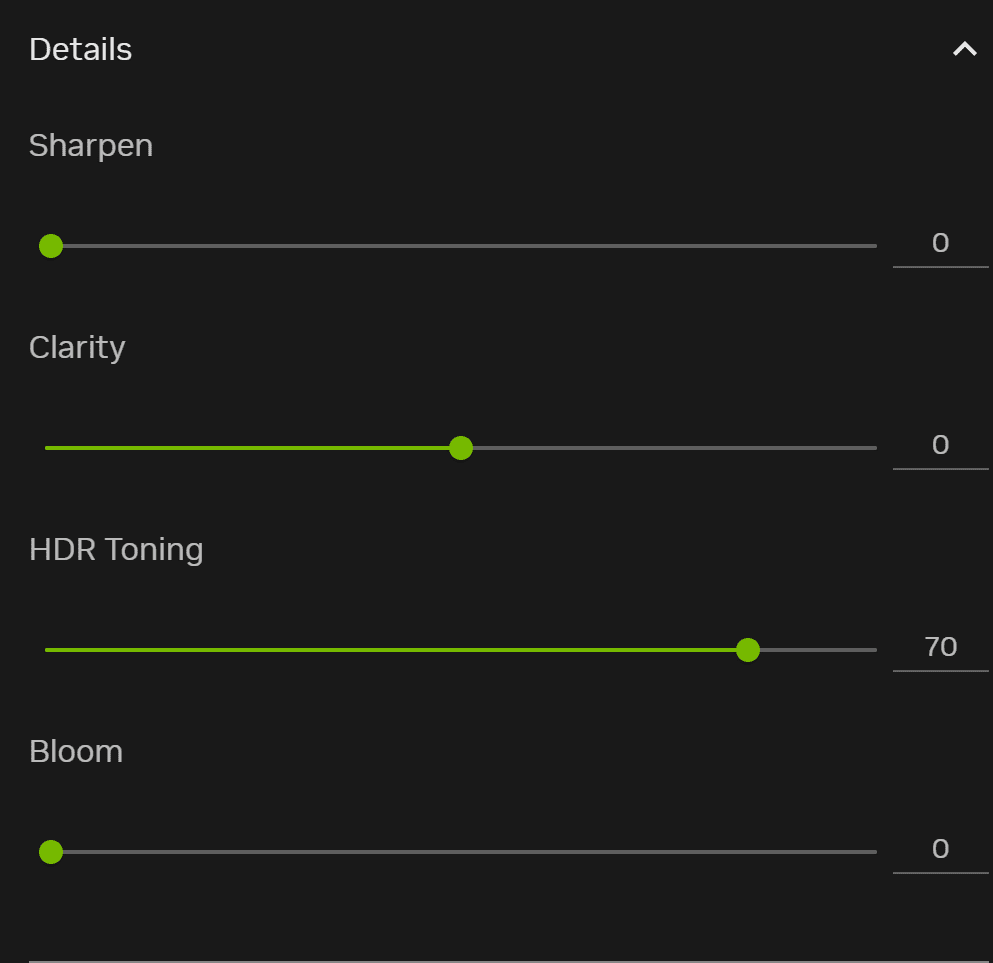This screenshot has width=993, height=963.
Task: Collapse the Details section chevron
Action: pos(964,49)
